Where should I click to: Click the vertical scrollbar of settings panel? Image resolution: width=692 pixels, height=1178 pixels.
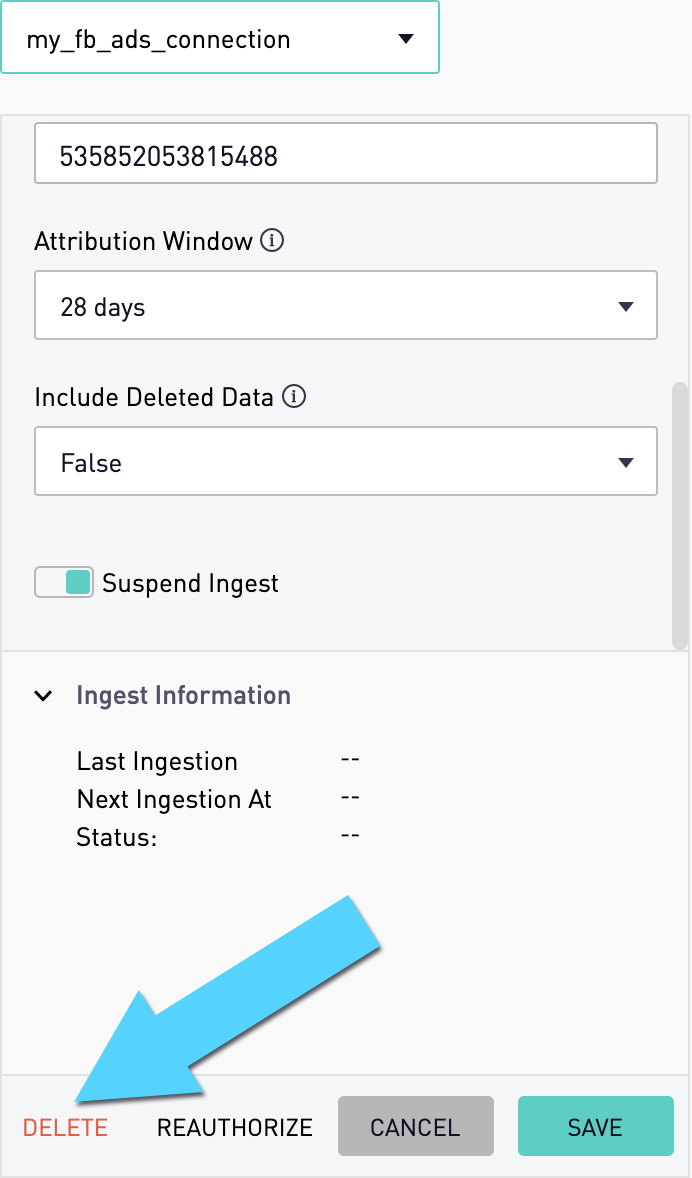click(x=680, y=515)
